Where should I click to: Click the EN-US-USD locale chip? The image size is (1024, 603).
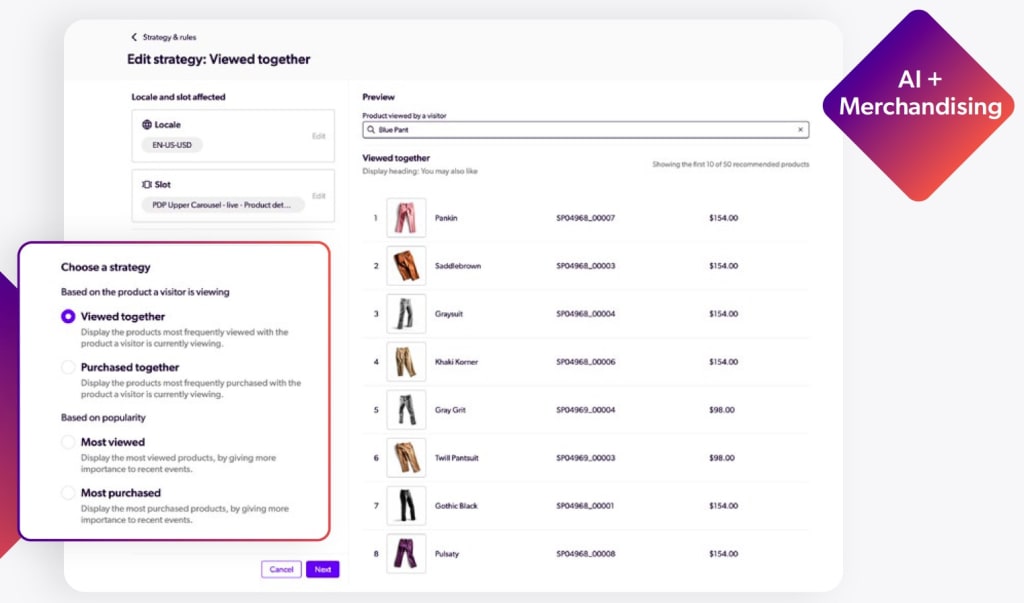[x=172, y=145]
